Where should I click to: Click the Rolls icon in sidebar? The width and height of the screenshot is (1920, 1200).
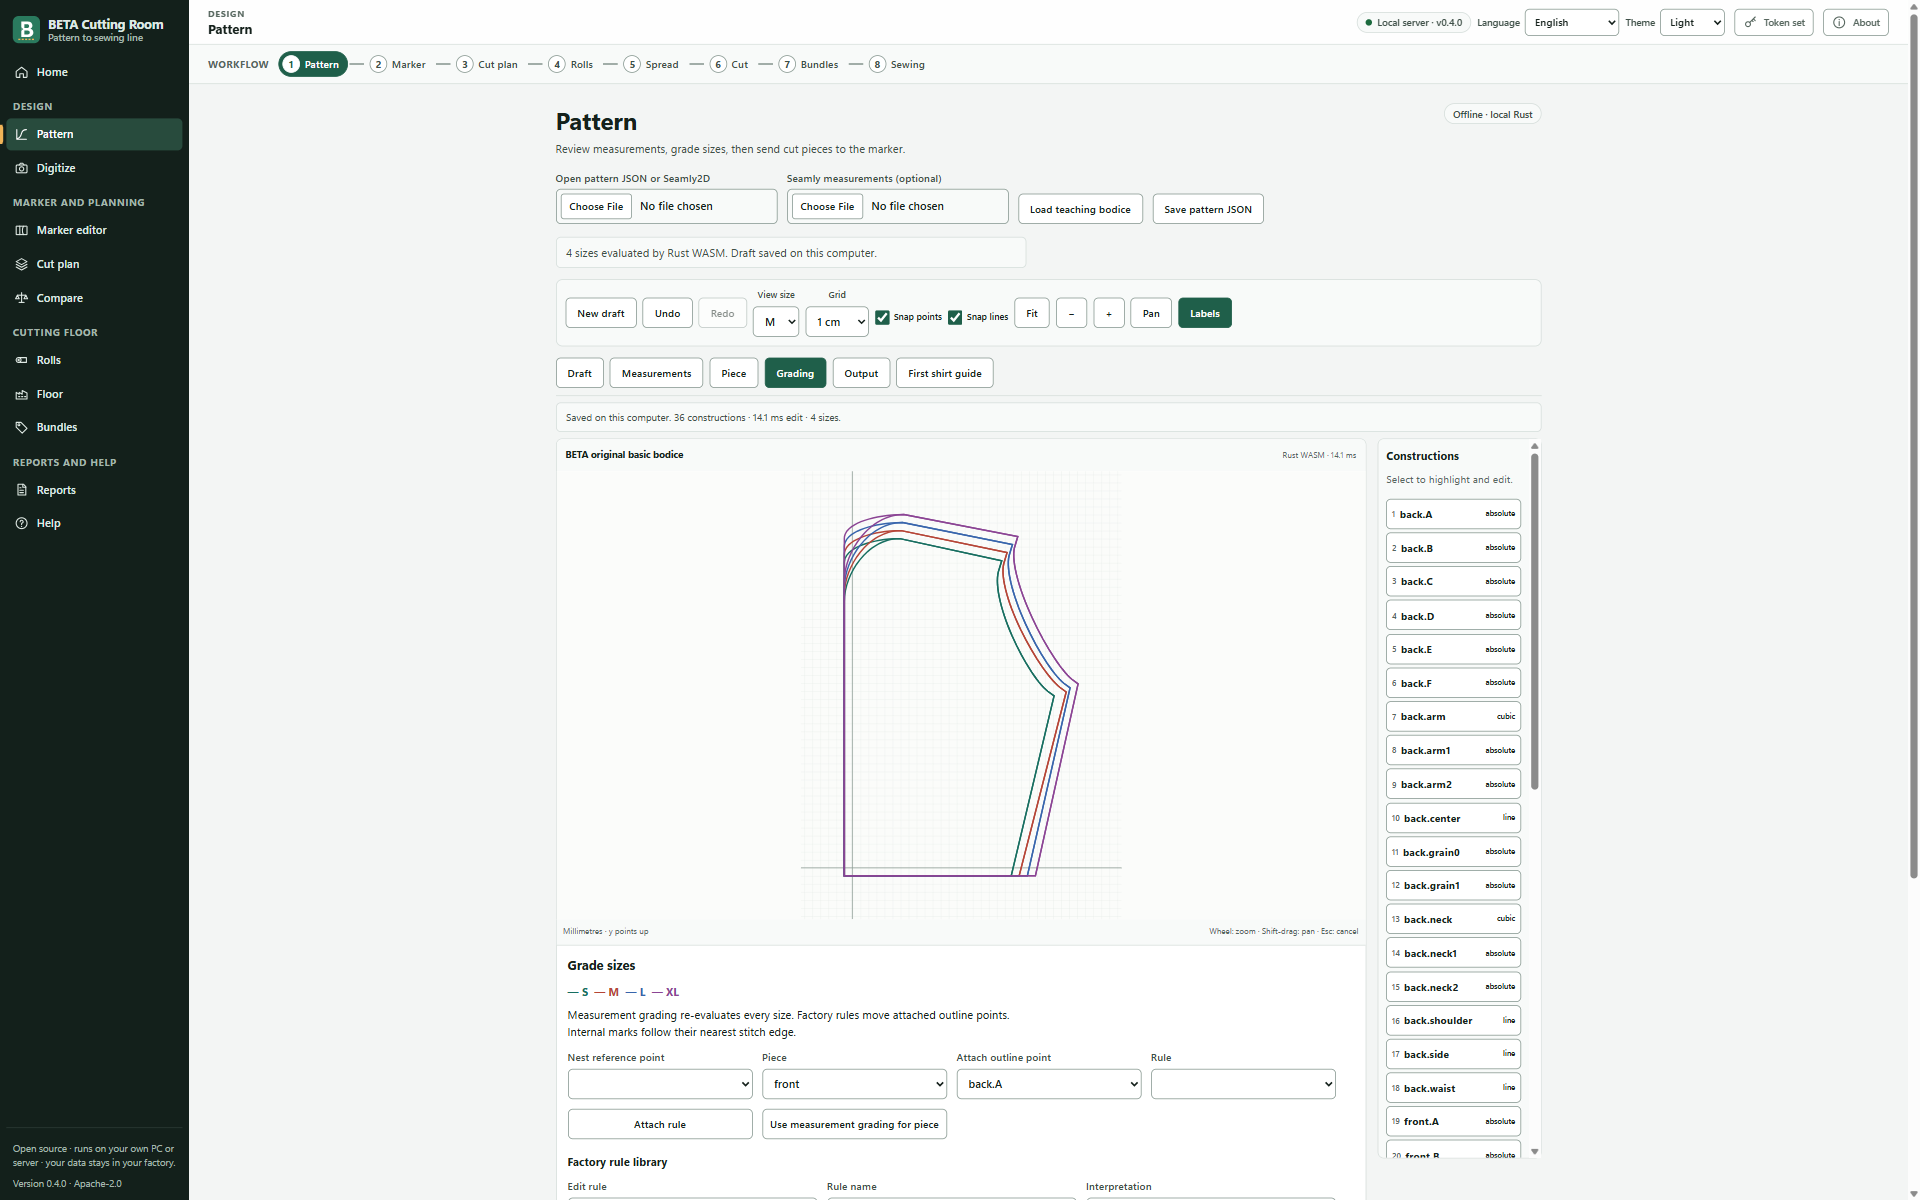click(x=22, y=360)
